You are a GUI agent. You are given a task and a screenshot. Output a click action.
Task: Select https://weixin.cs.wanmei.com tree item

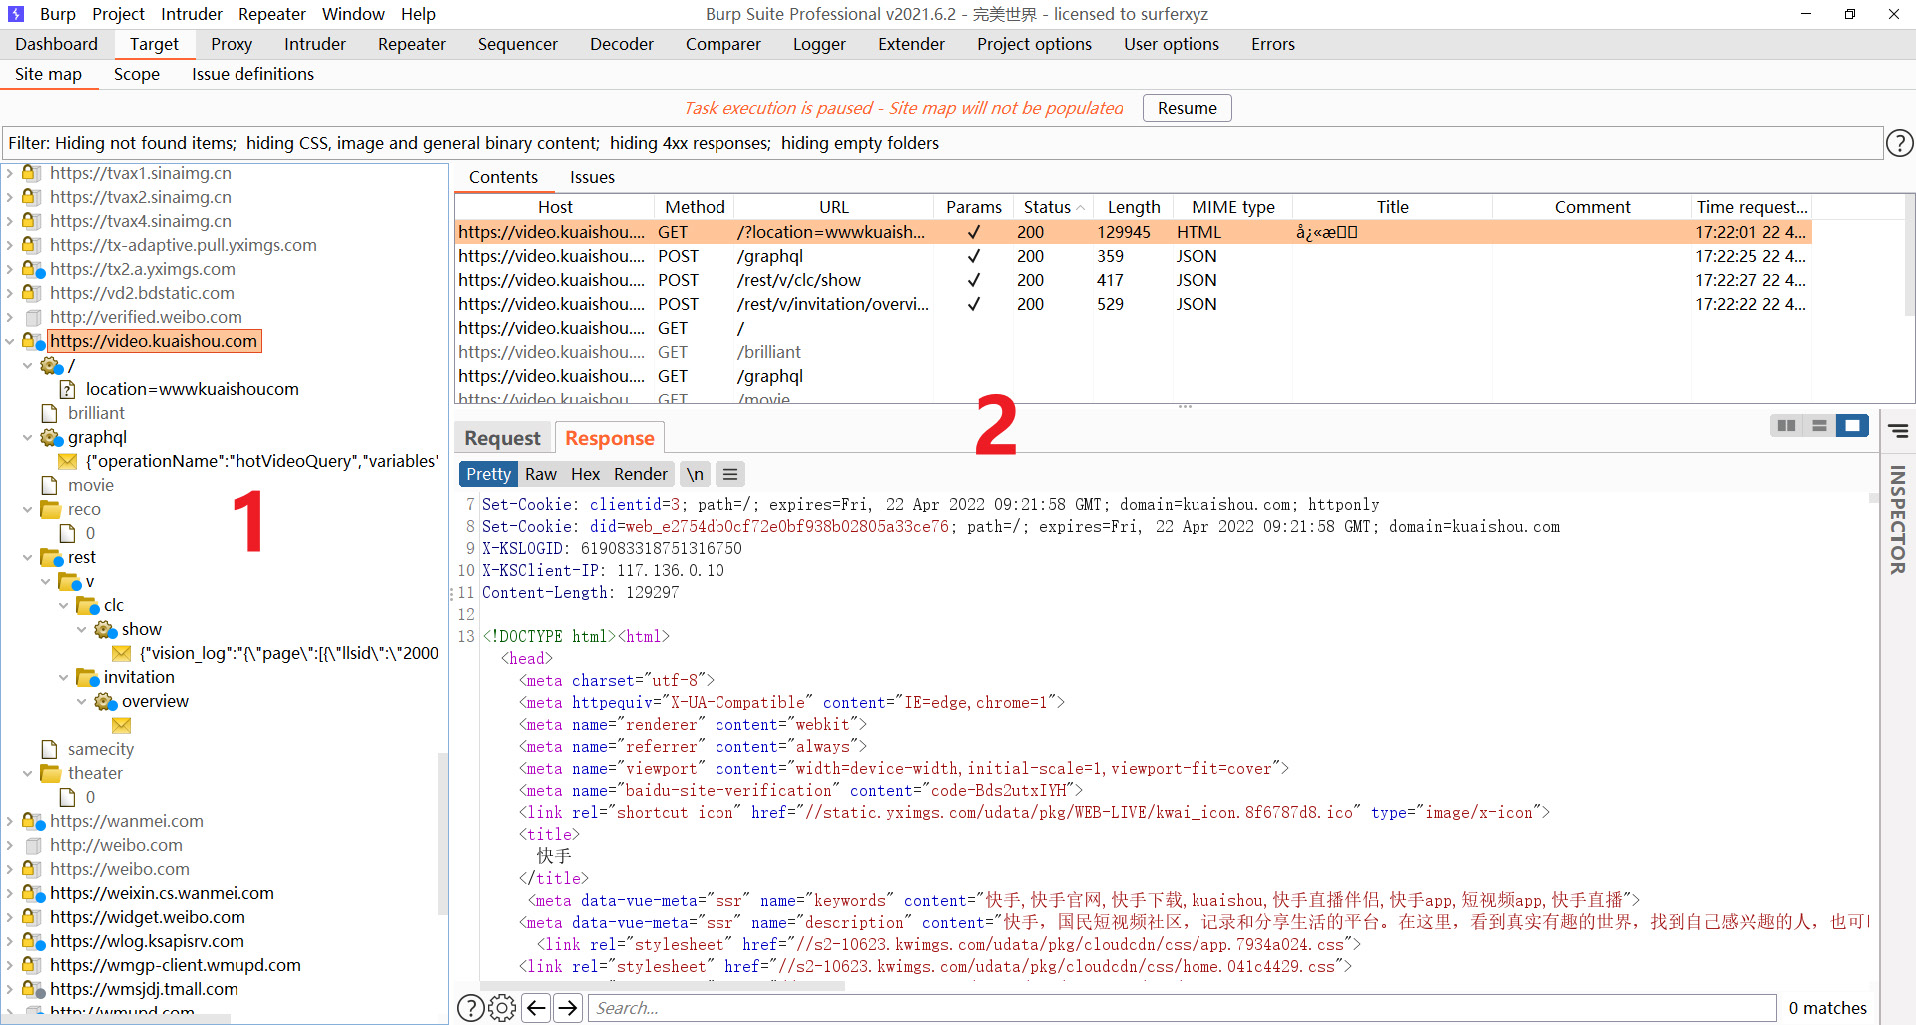(162, 893)
